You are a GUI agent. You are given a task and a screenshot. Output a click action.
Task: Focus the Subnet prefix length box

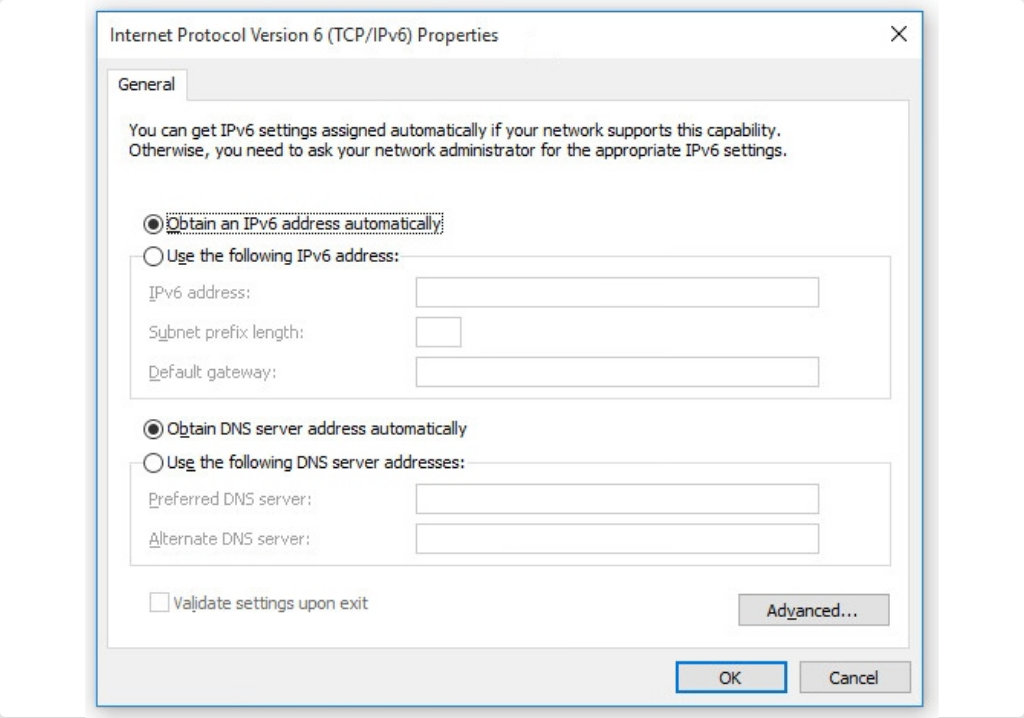(x=438, y=332)
